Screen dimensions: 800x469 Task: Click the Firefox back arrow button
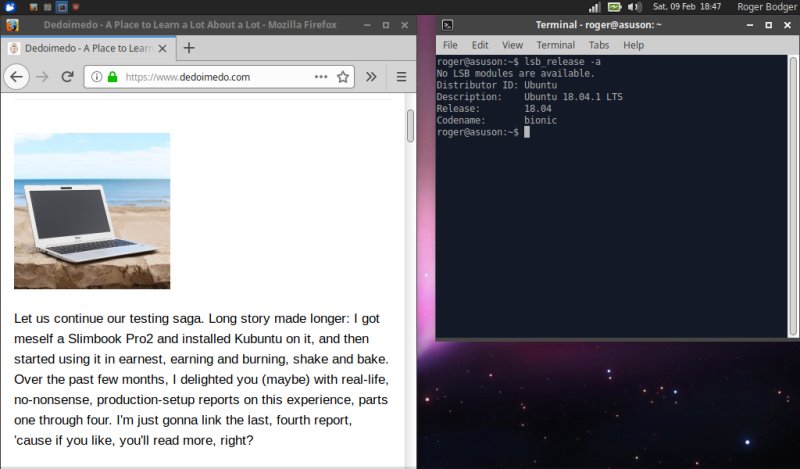pos(17,77)
